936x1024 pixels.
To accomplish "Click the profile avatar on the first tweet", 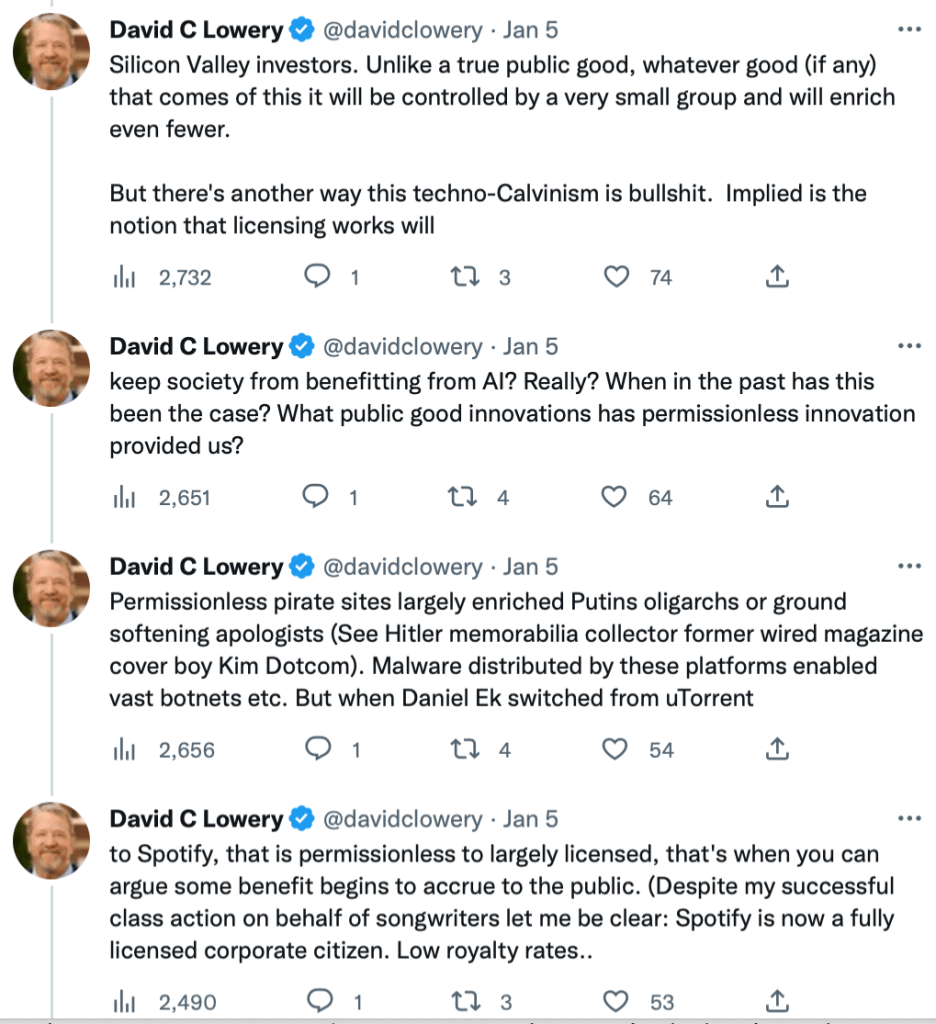I will [x=52, y=52].
